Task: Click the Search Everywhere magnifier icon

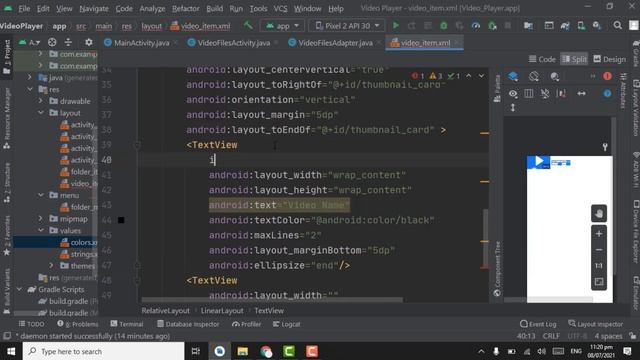Action: (x=618, y=25)
